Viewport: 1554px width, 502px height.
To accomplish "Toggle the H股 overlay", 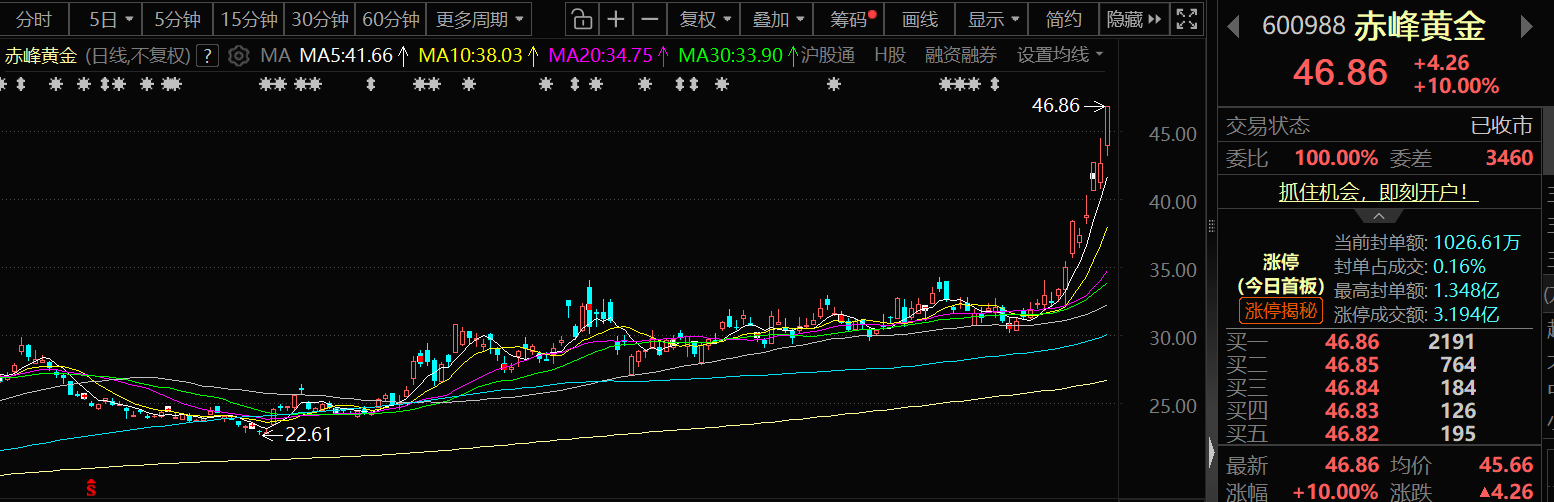I will pos(890,55).
